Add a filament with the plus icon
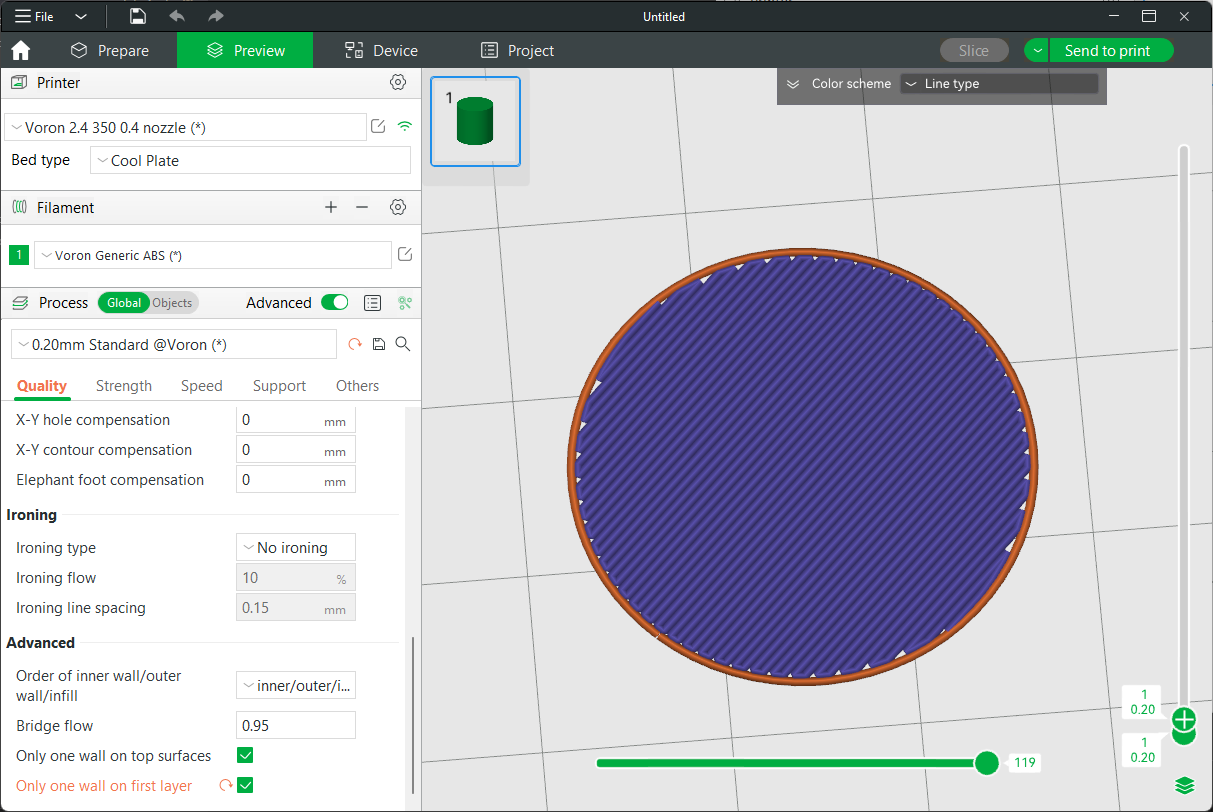The height and width of the screenshot is (812, 1213). 331,207
